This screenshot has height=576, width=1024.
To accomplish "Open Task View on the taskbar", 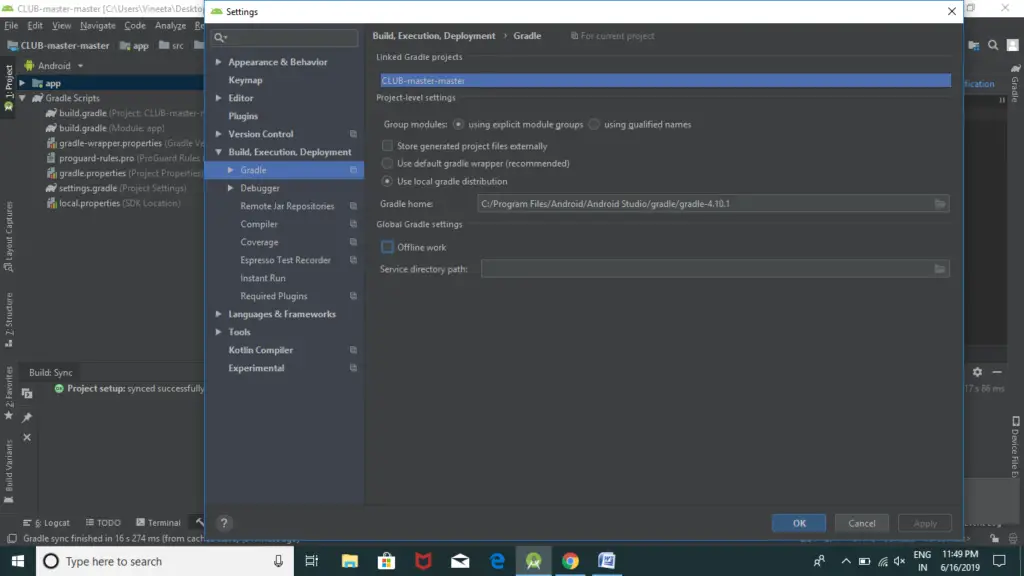I will (312, 561).
